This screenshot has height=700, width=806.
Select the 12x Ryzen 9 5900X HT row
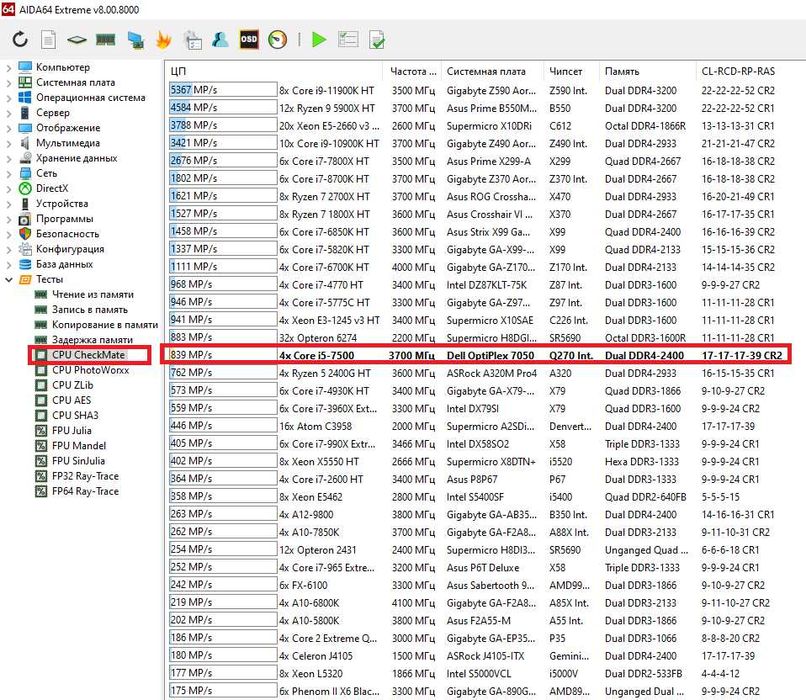point(475,108)
